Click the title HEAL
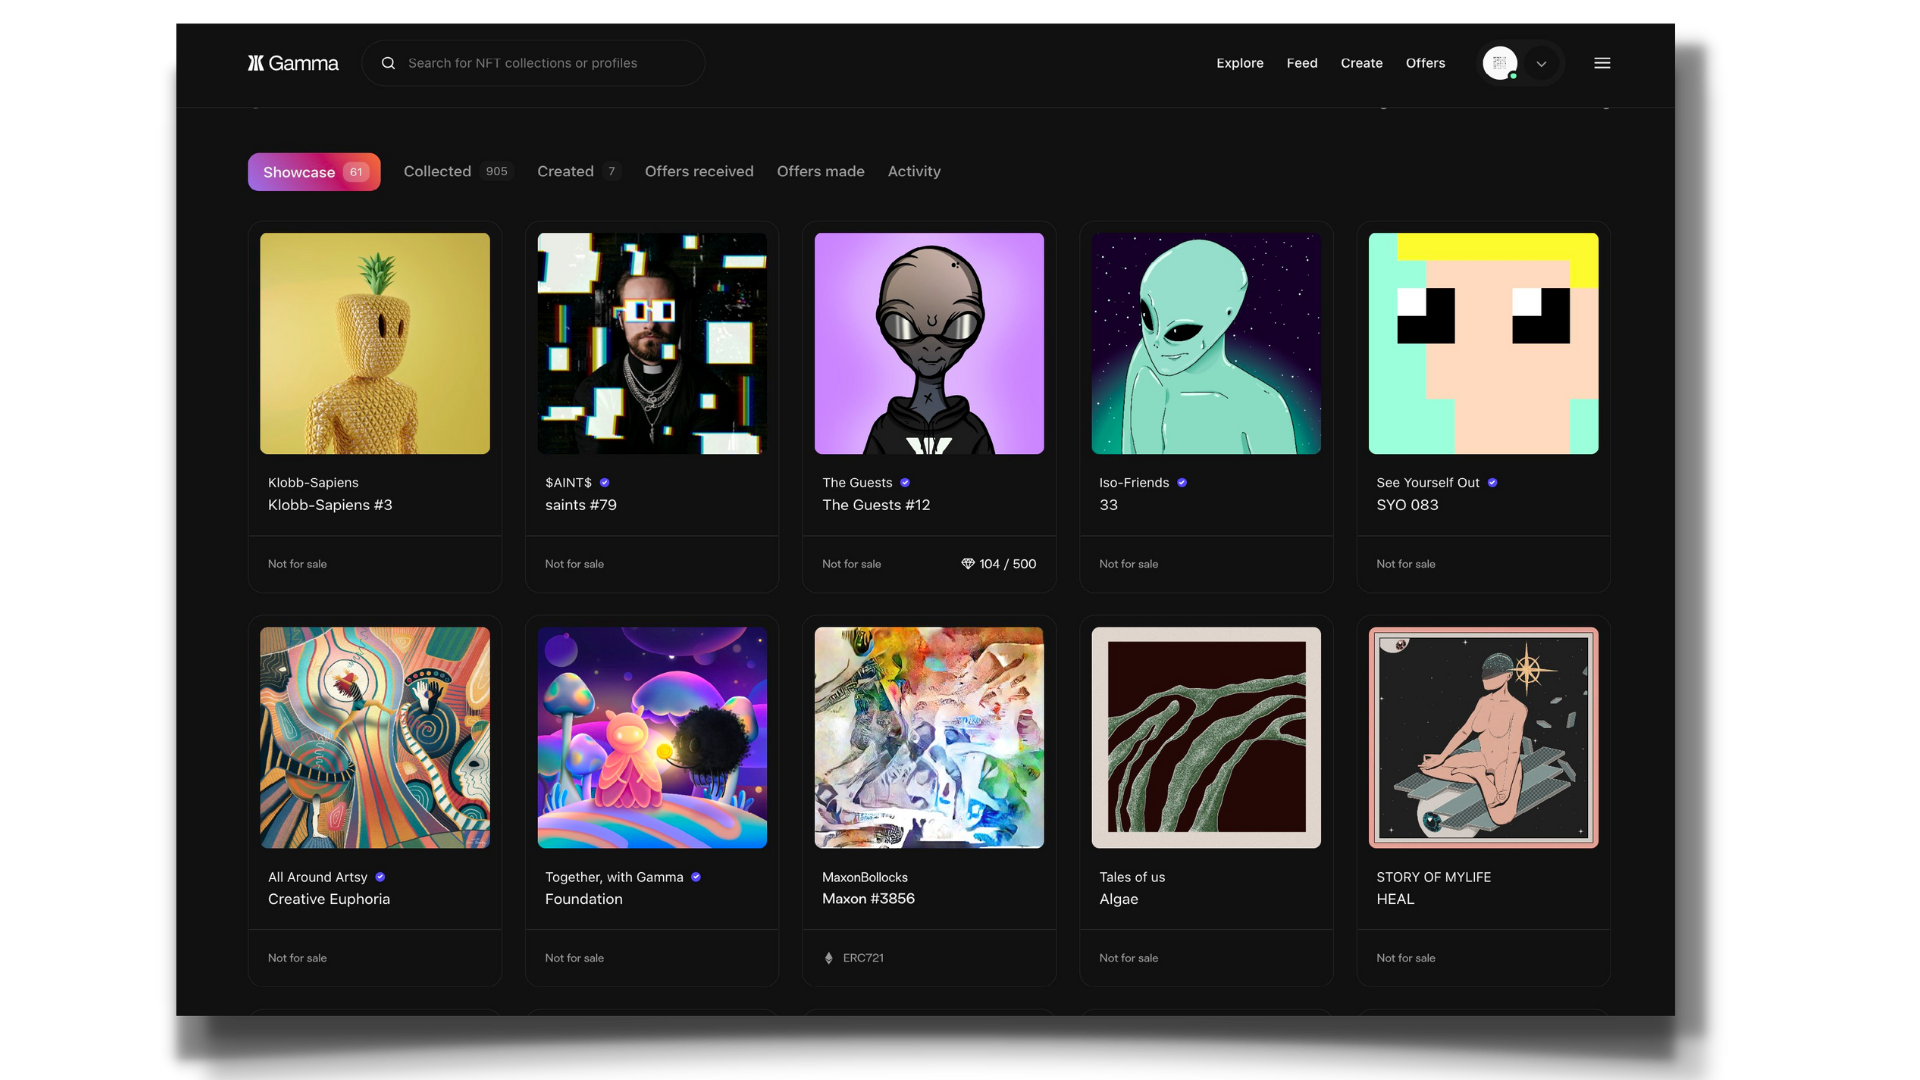Image resolution: width=1920 pixels, height=1080 pixels. [x=1395, y=899]
